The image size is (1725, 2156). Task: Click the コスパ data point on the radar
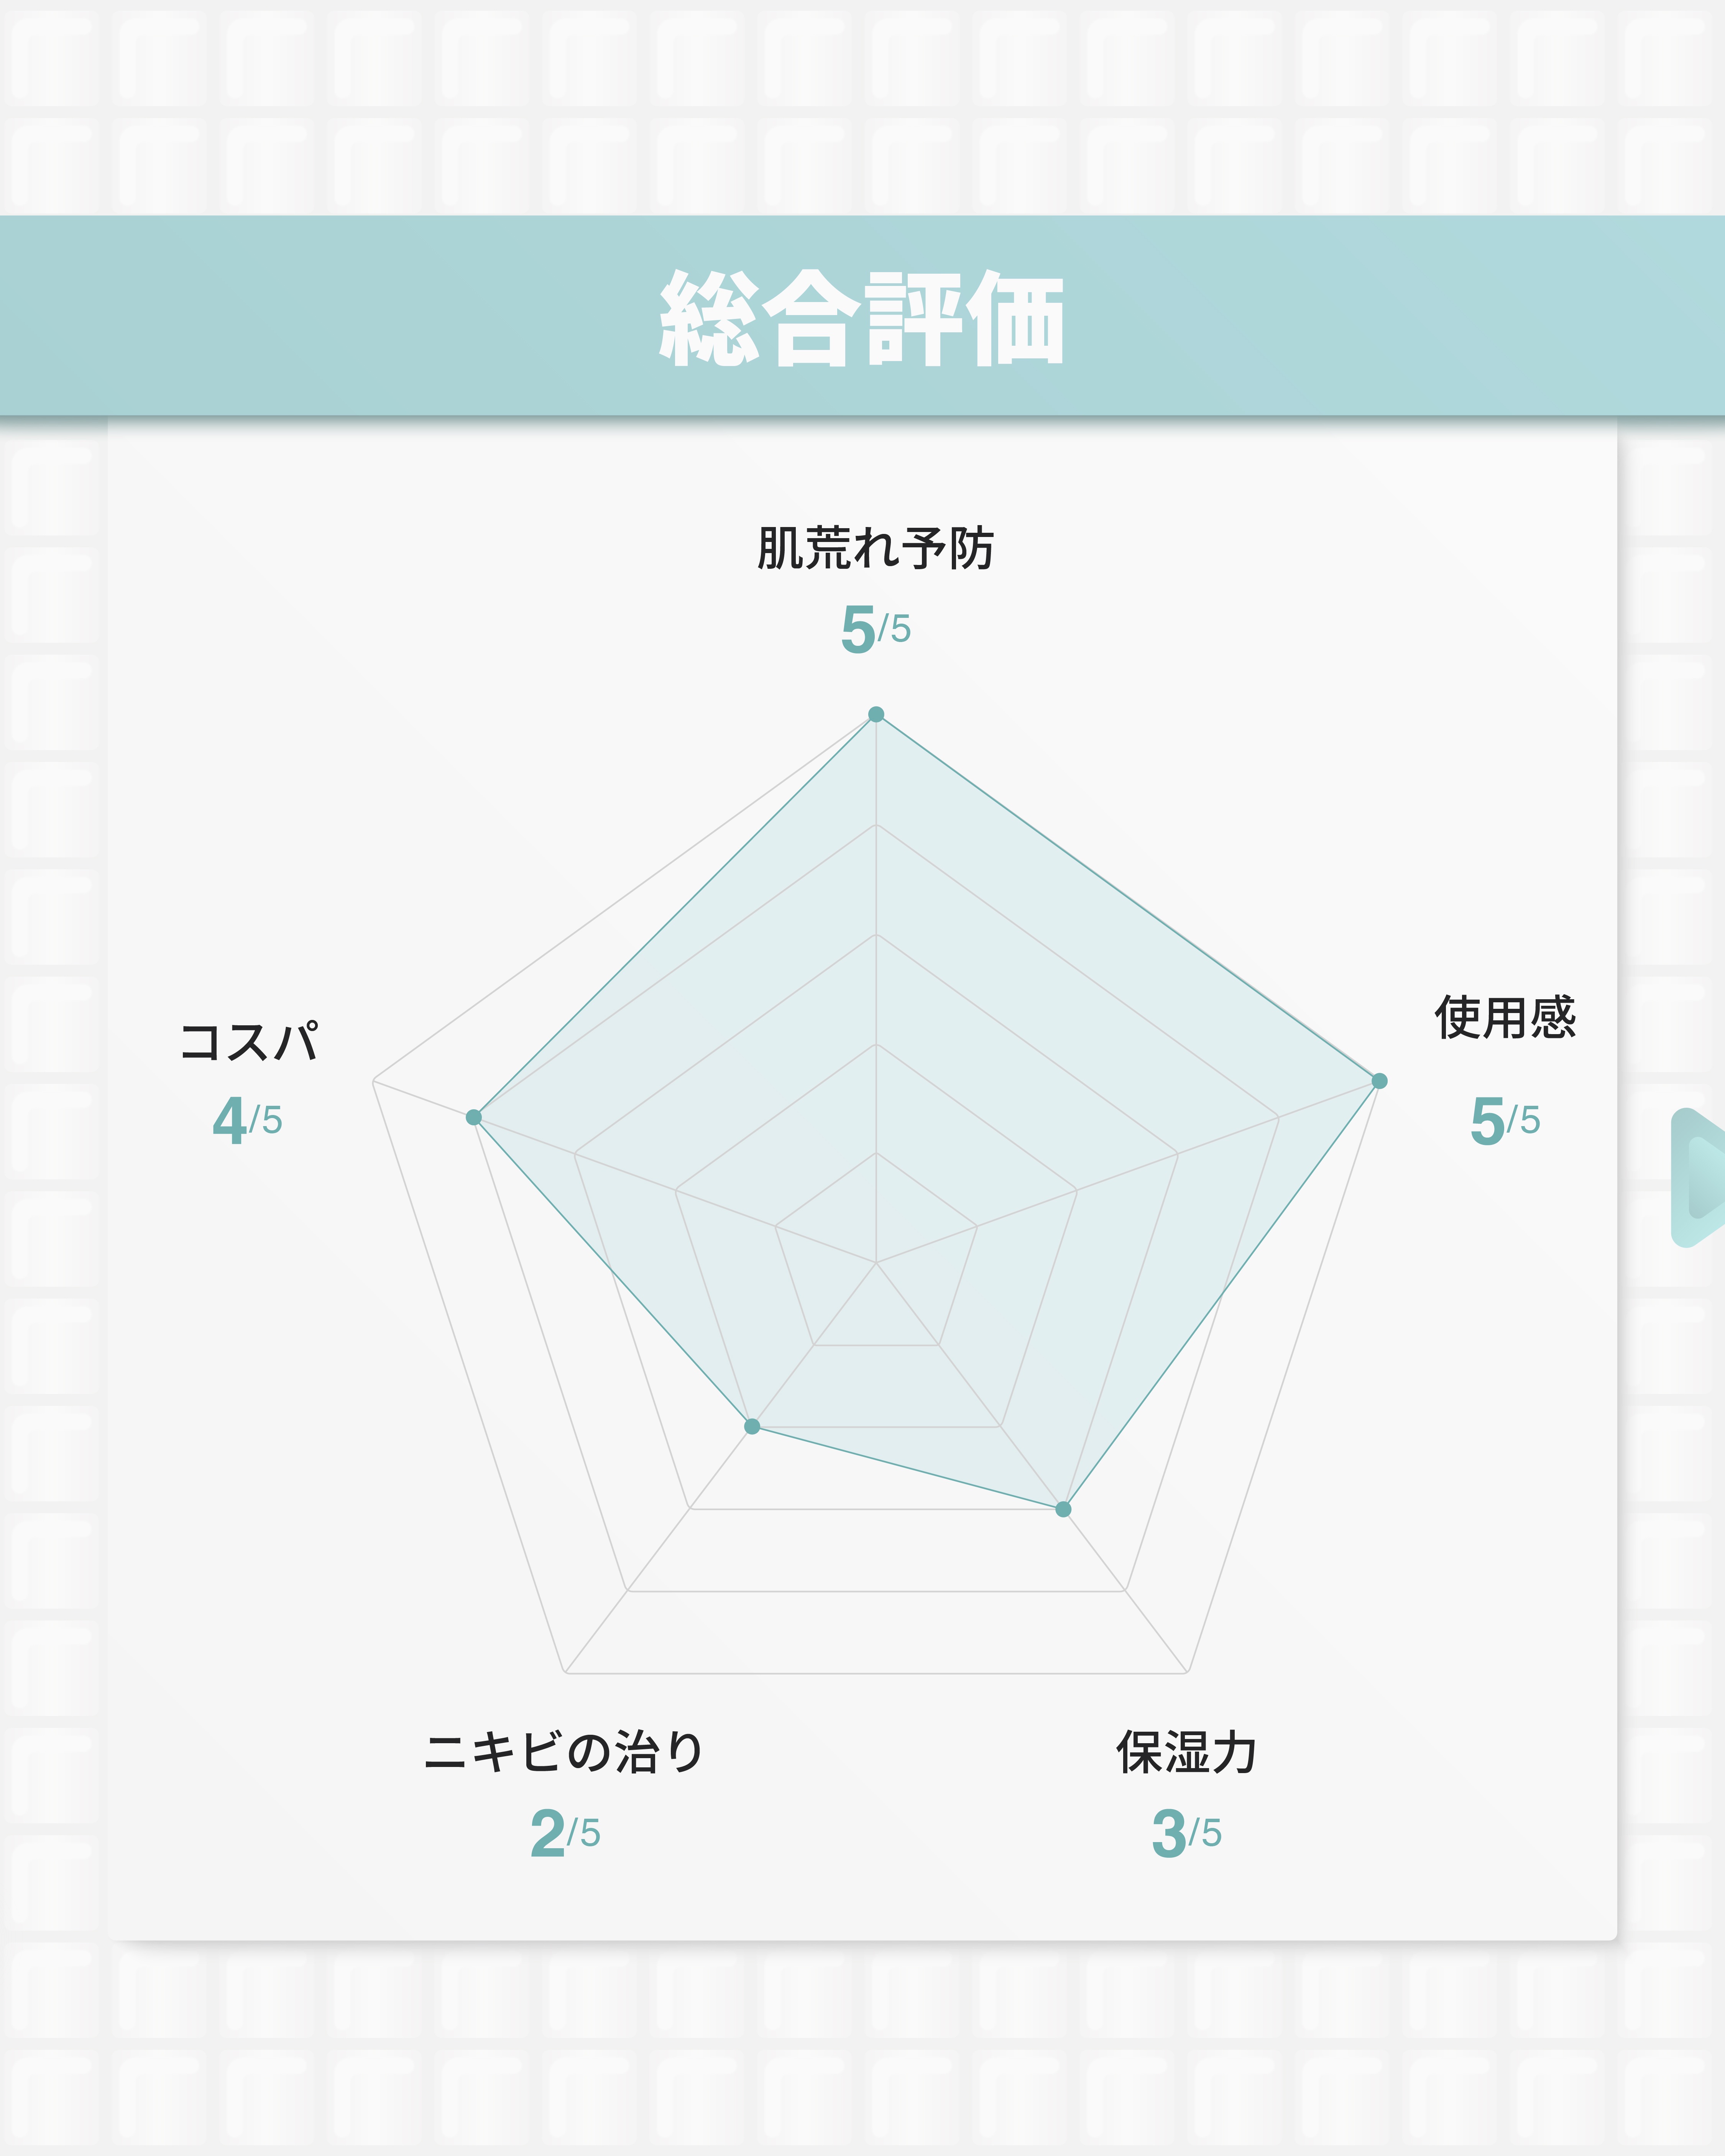tap(474, 1117)
